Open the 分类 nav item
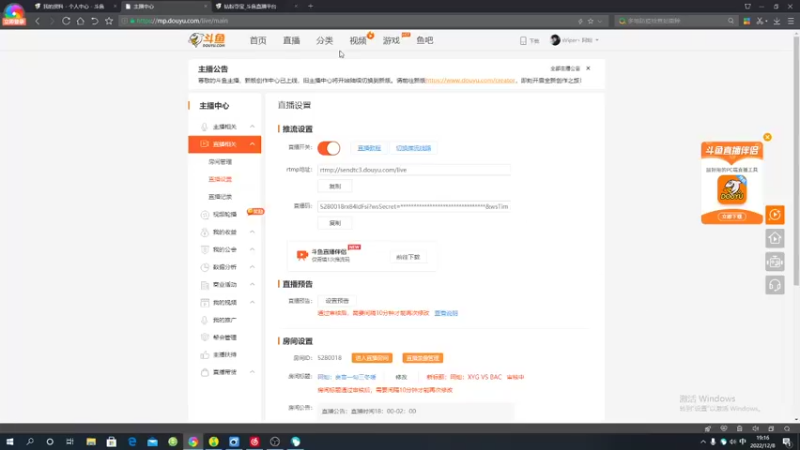Image resolution: width=800 pixels, height=450 pixels. pos(324,40)
